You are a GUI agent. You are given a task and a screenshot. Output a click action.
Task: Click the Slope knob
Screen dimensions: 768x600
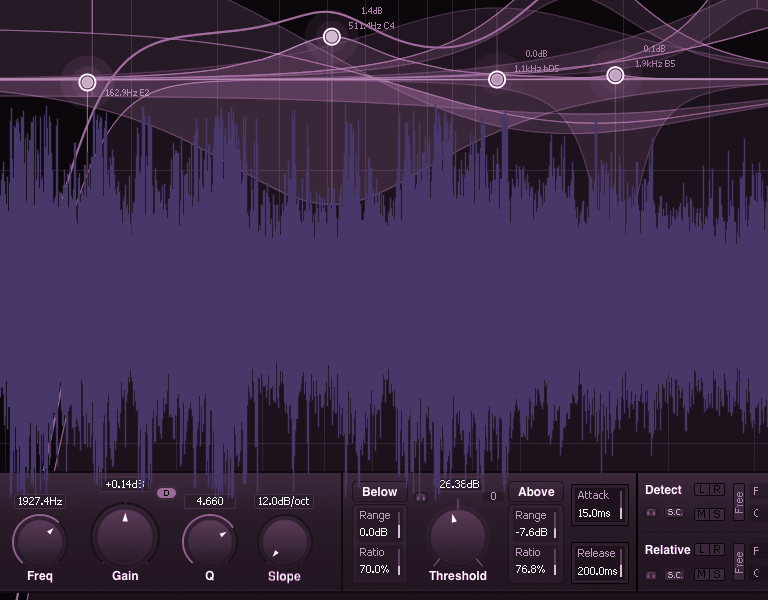click(x=285, y=542)
